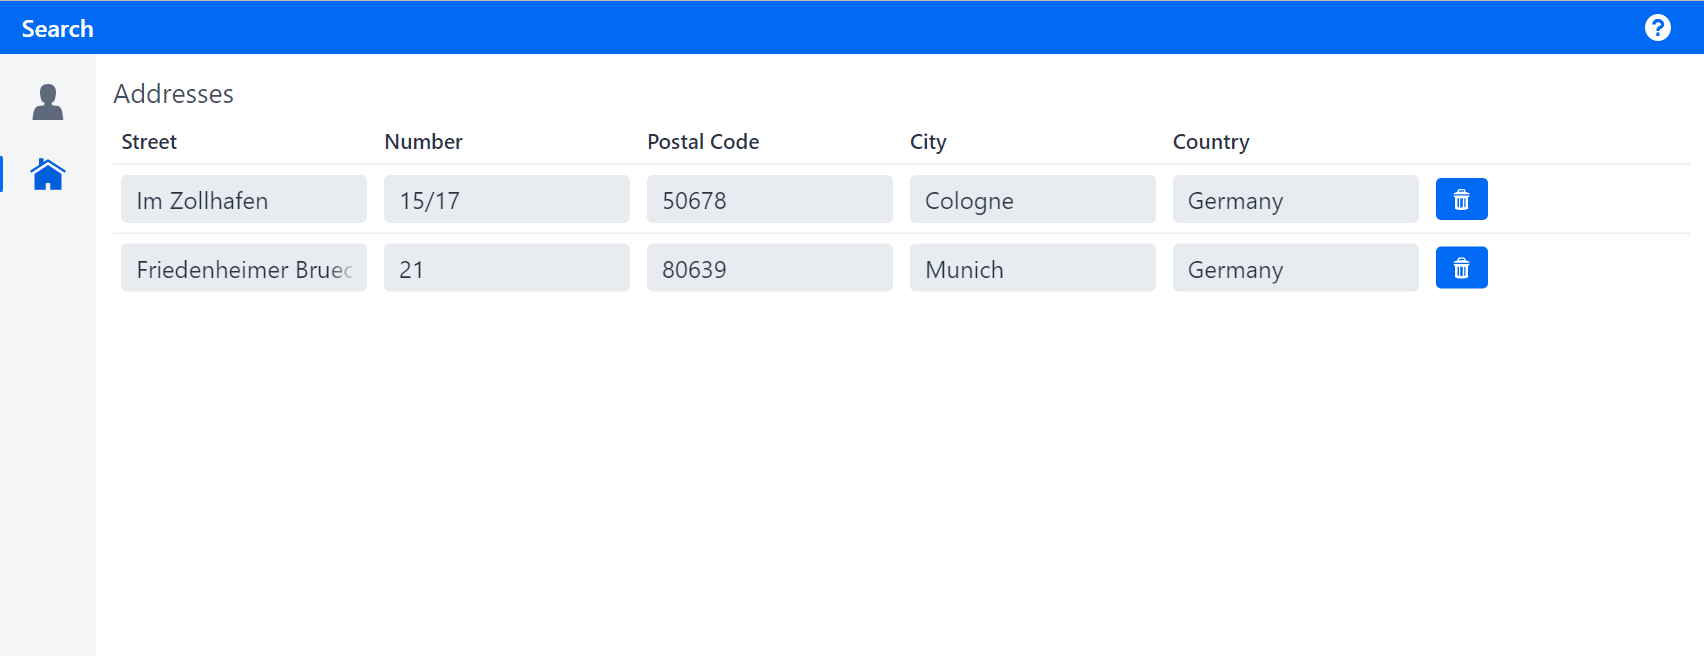Edit the 80639 postal code field

click(770, 268)
